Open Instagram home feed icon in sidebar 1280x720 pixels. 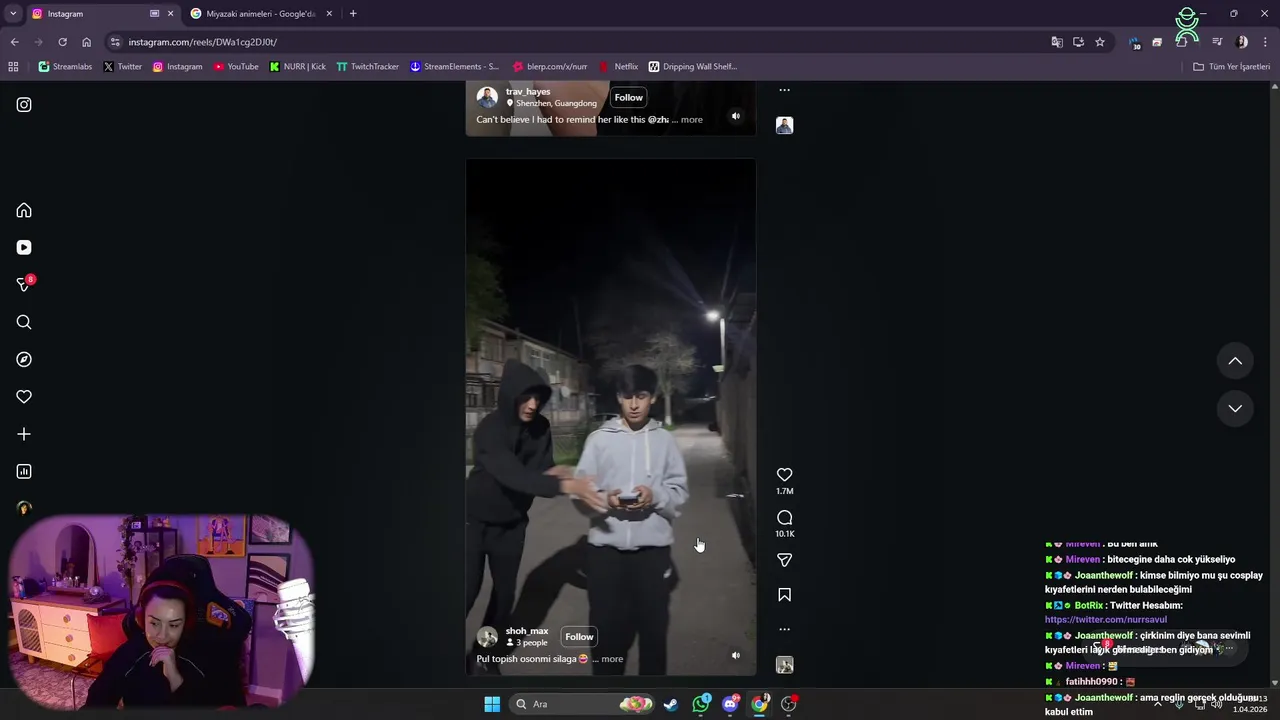[24, 210]
